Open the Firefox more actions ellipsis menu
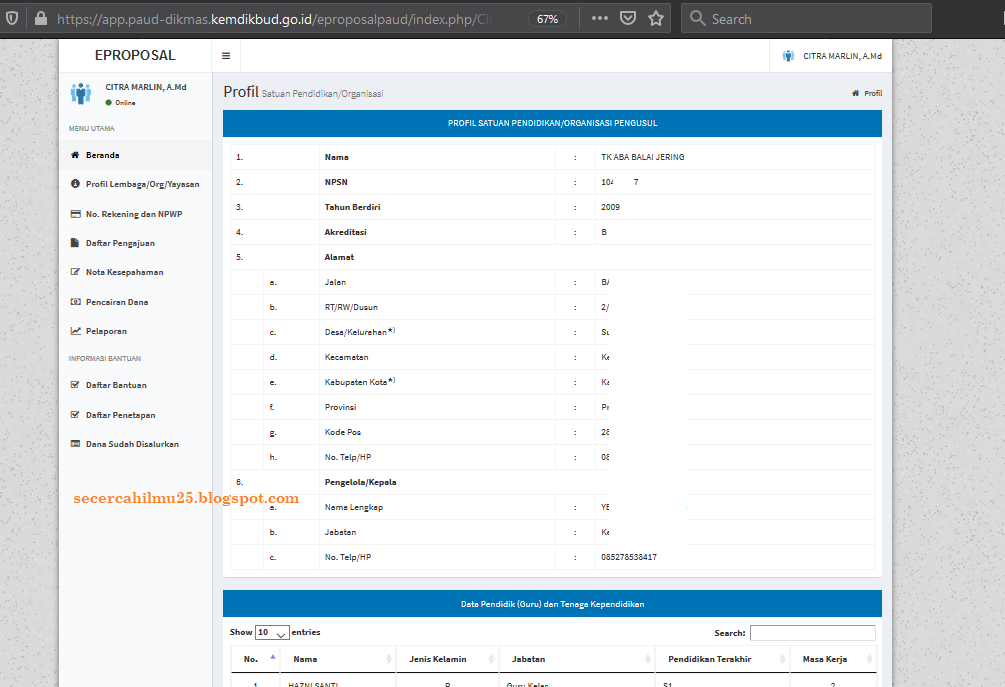Image resolution: width=1005 pixels, height=687 pixels. (599, 18)
